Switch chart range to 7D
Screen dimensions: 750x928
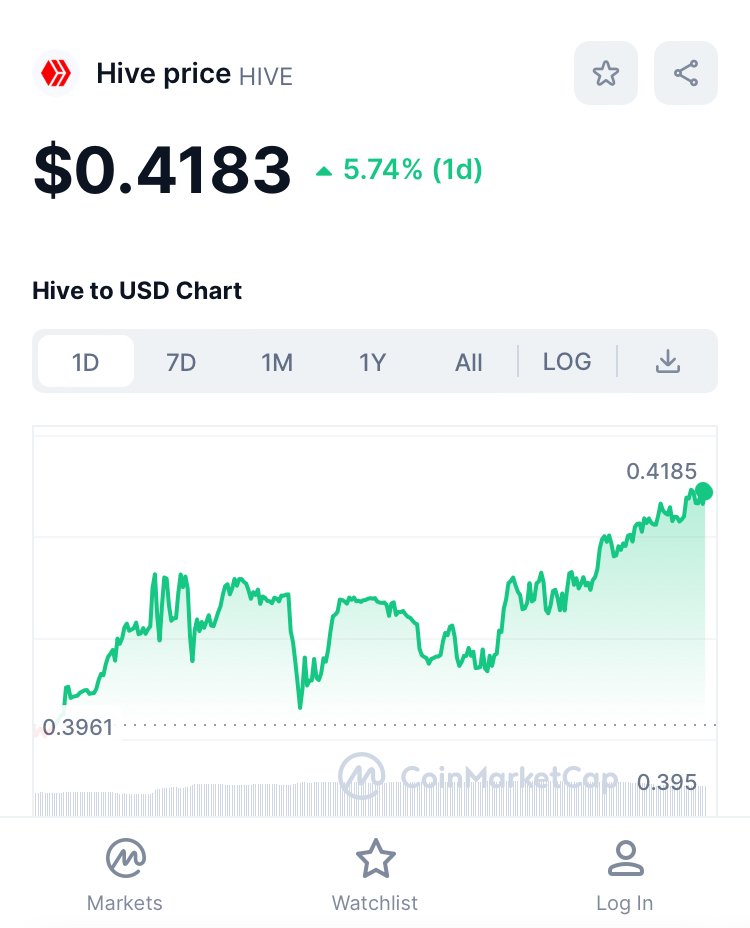coord(181,361)
